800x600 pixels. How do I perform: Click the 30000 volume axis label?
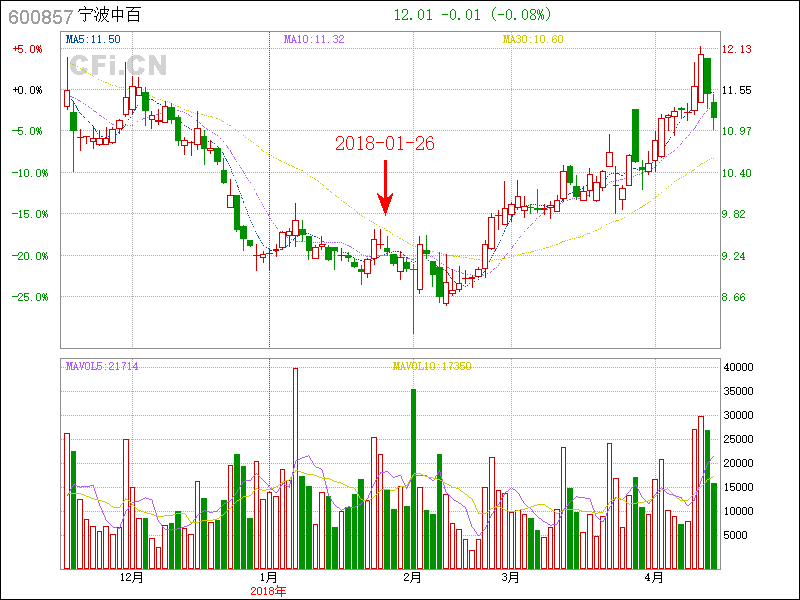(738, 415)
